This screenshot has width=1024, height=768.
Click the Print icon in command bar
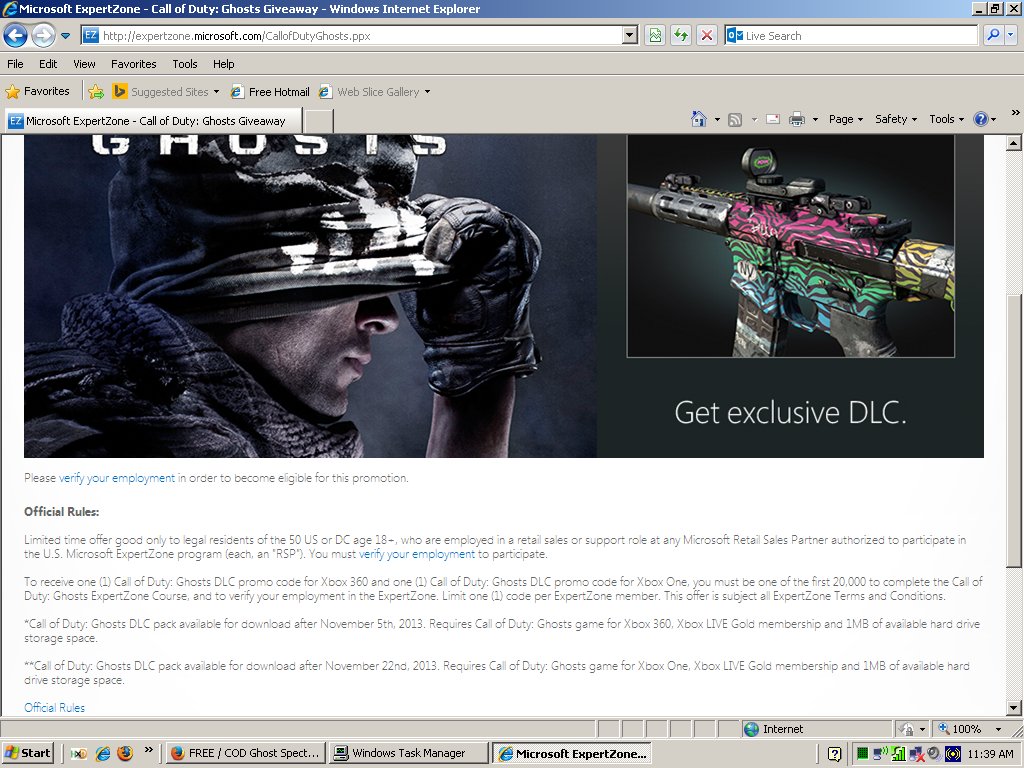click(x=797, y=119)
